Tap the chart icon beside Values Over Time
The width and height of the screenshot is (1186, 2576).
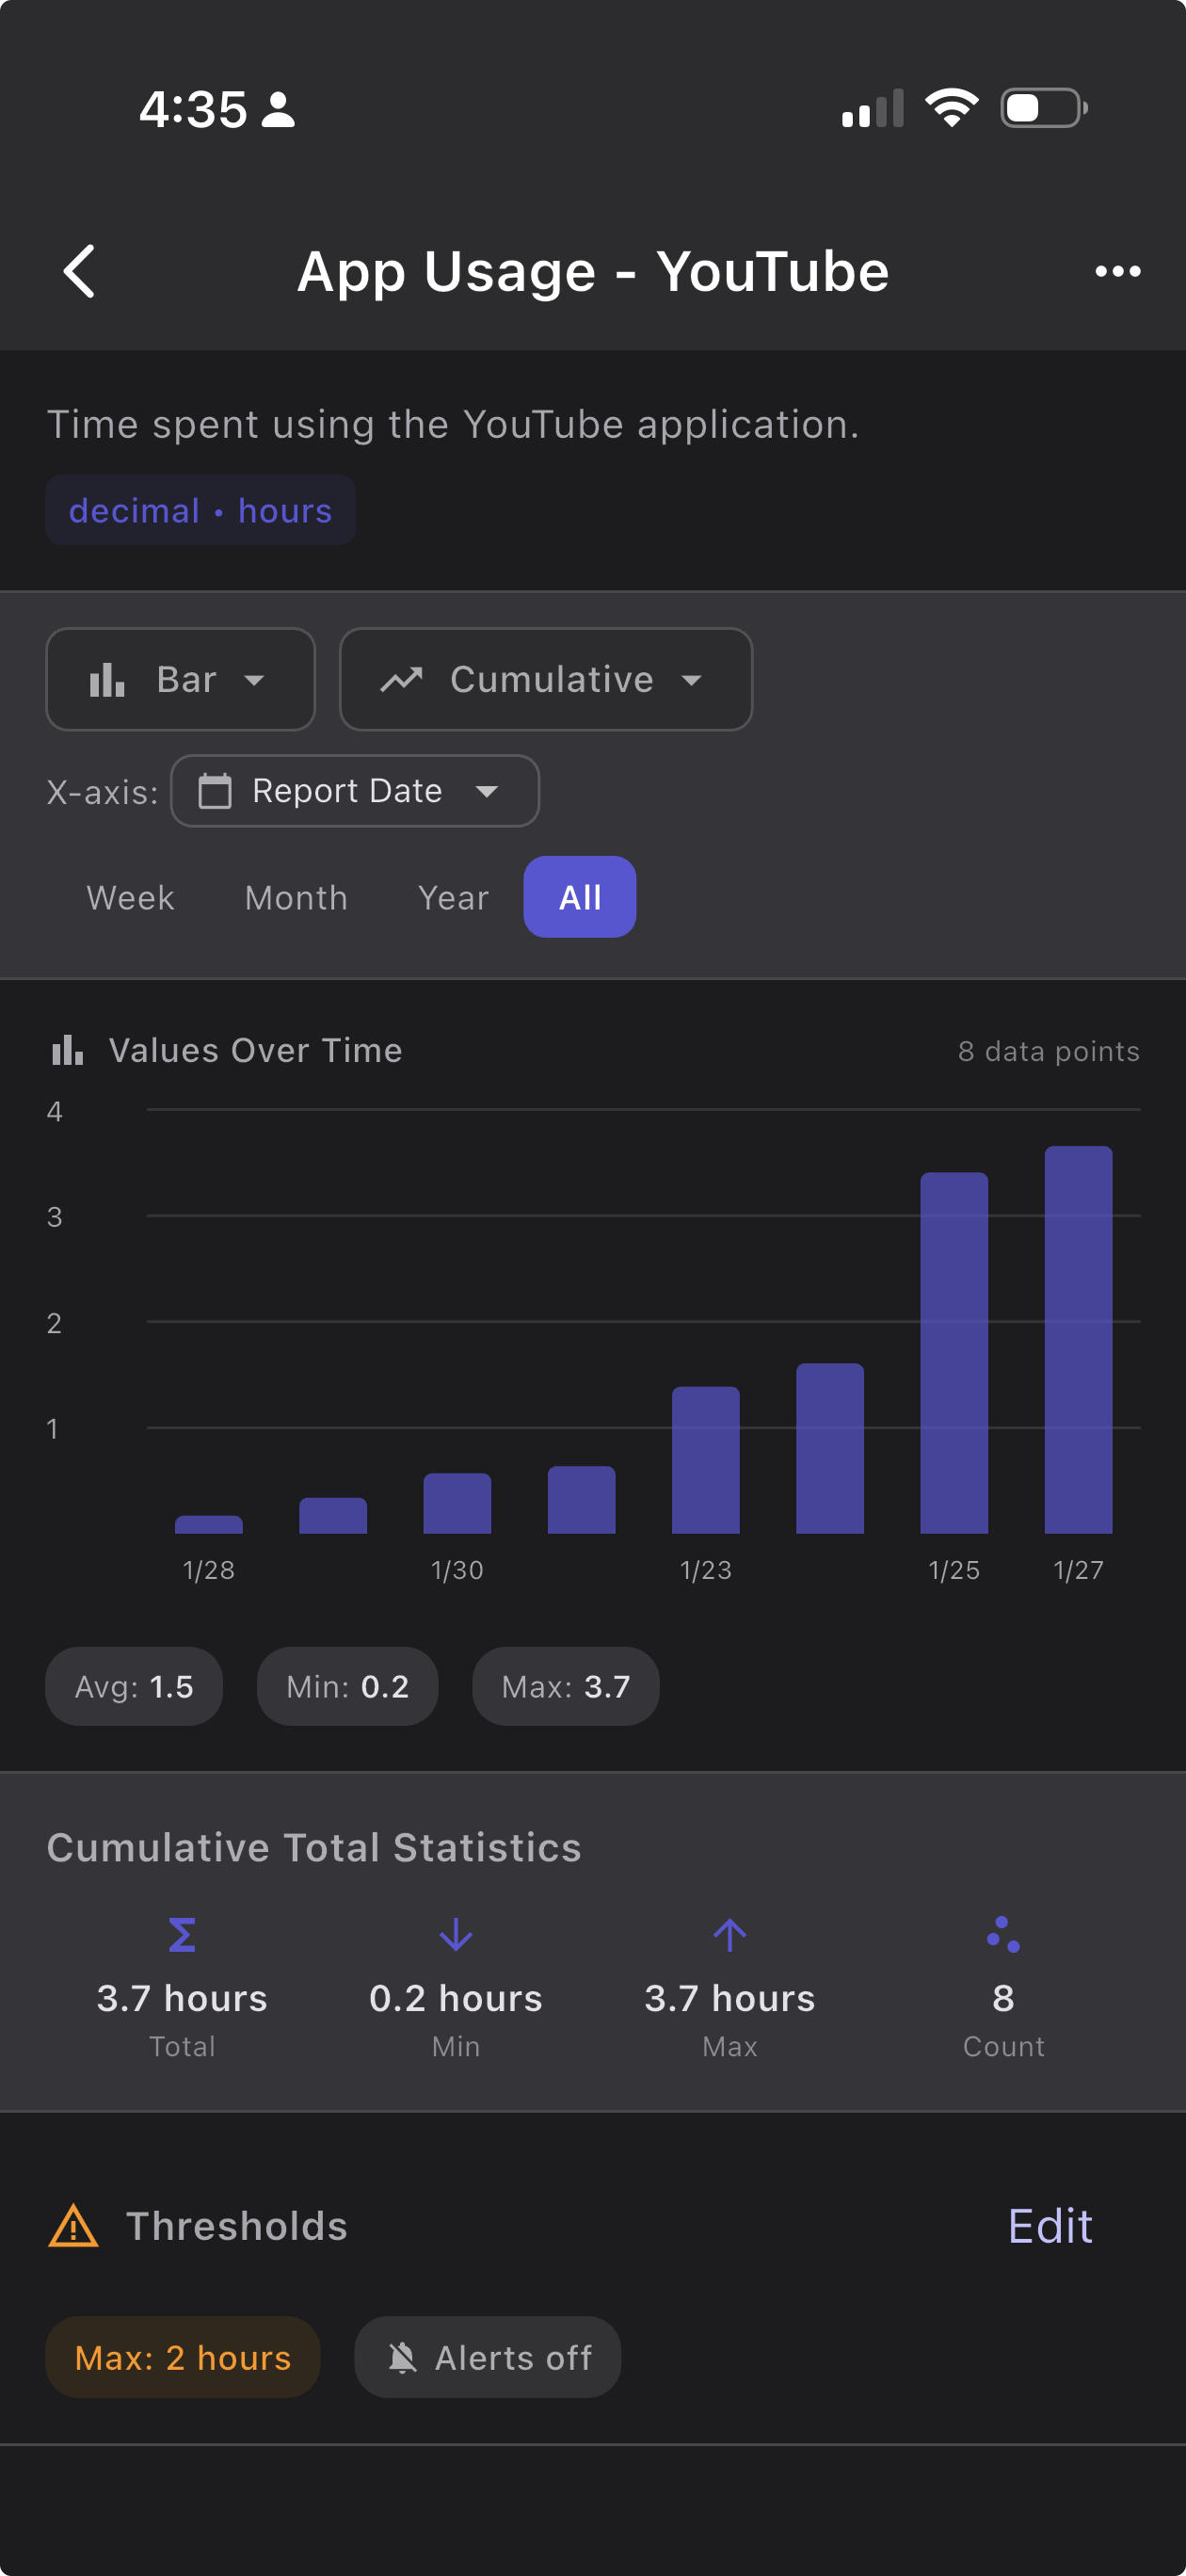(67, 1050)
